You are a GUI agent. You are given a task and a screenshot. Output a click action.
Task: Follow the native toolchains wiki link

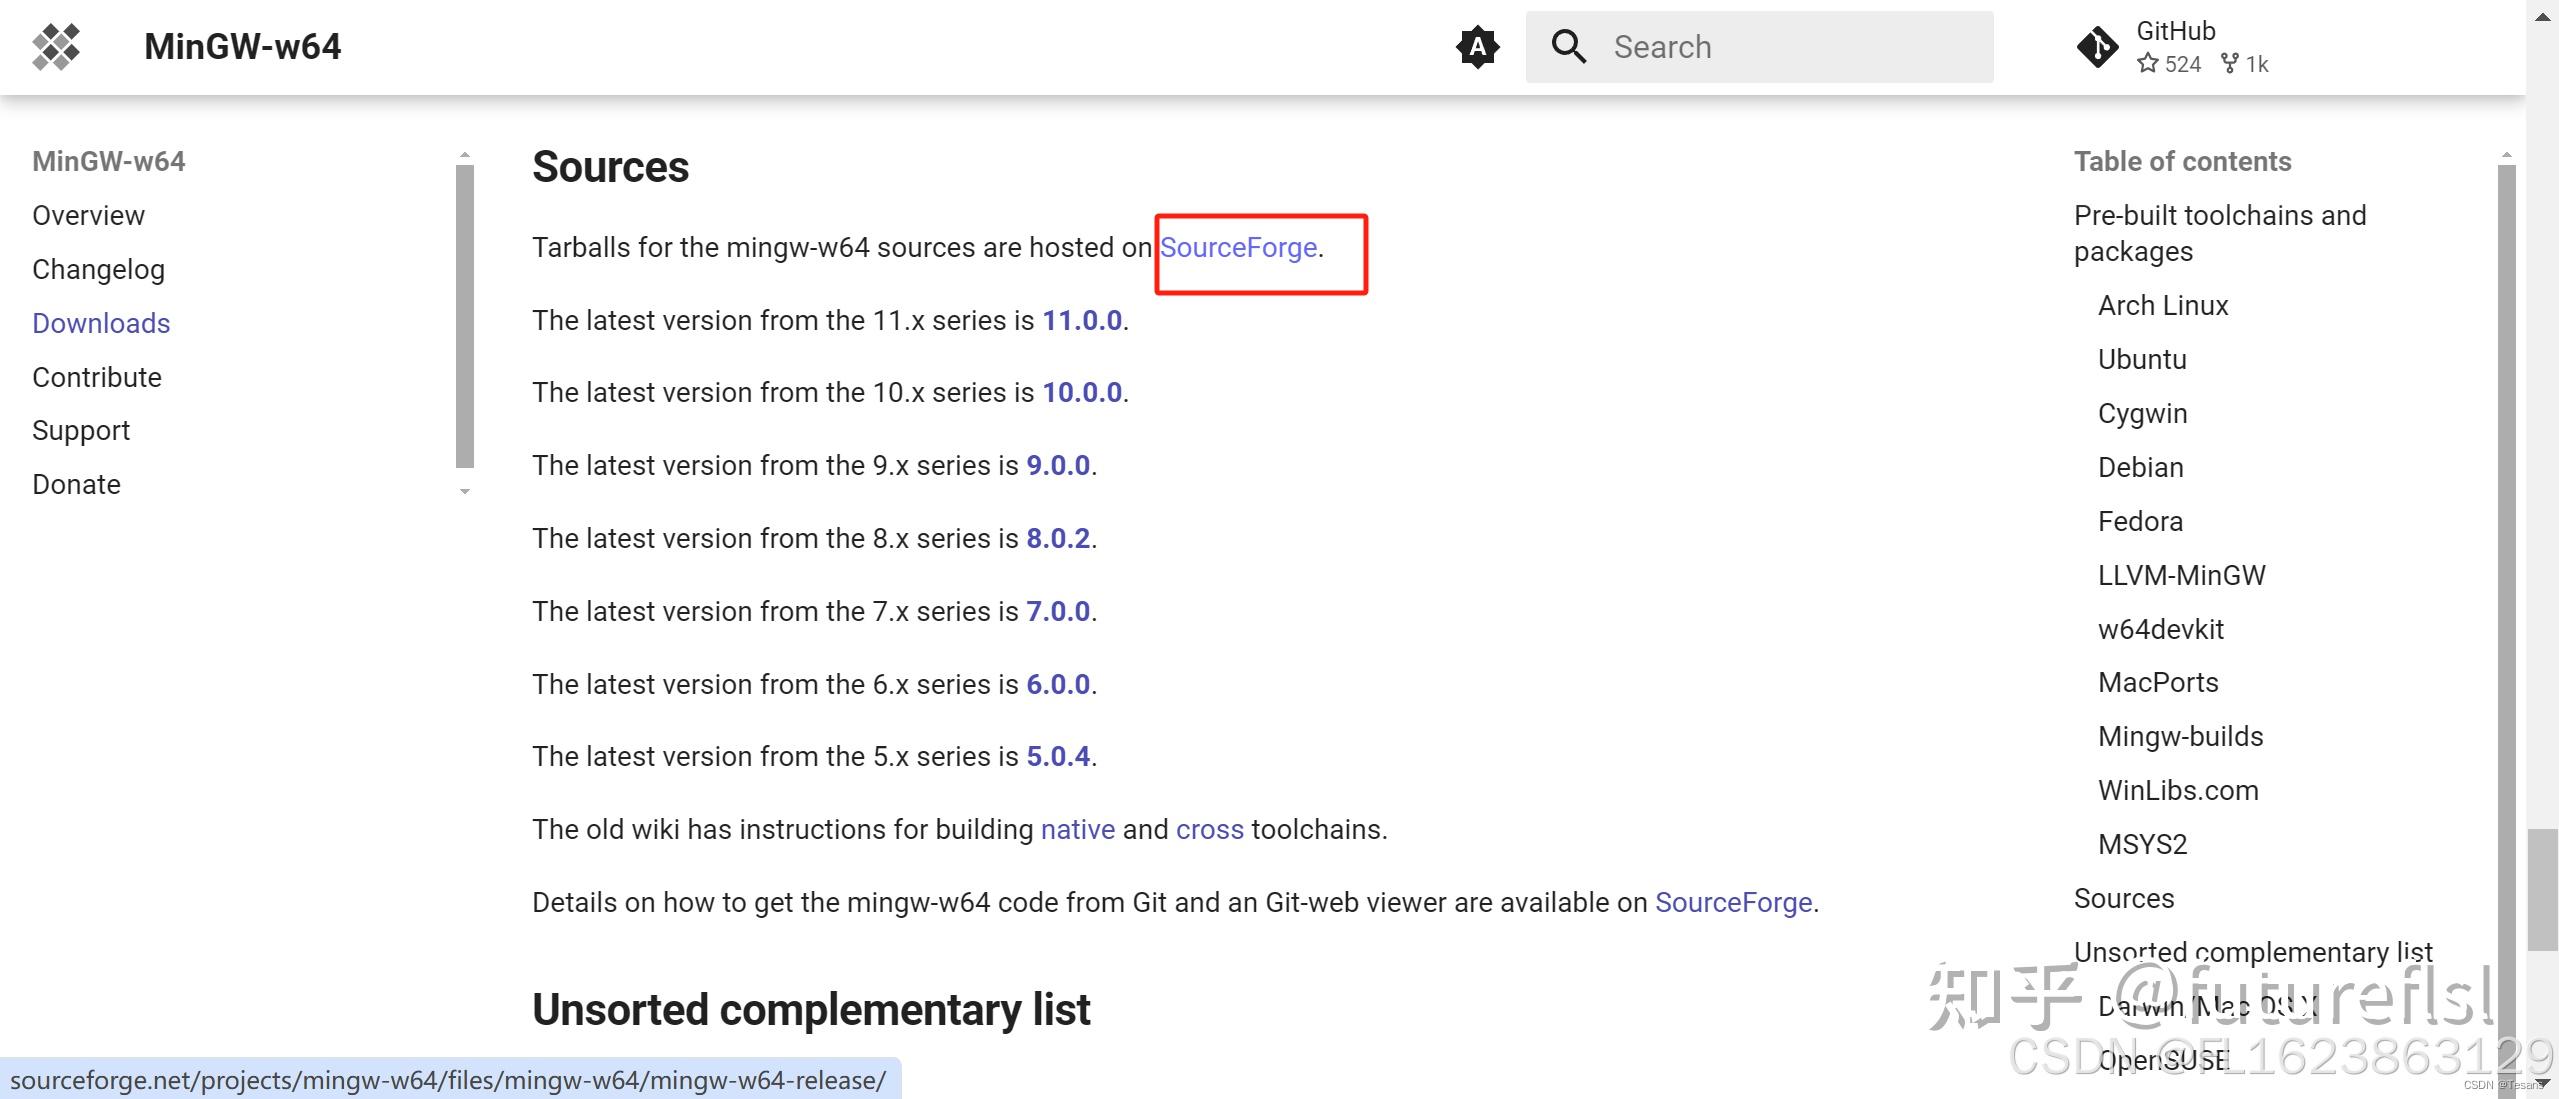click(x=1077, y=829)
